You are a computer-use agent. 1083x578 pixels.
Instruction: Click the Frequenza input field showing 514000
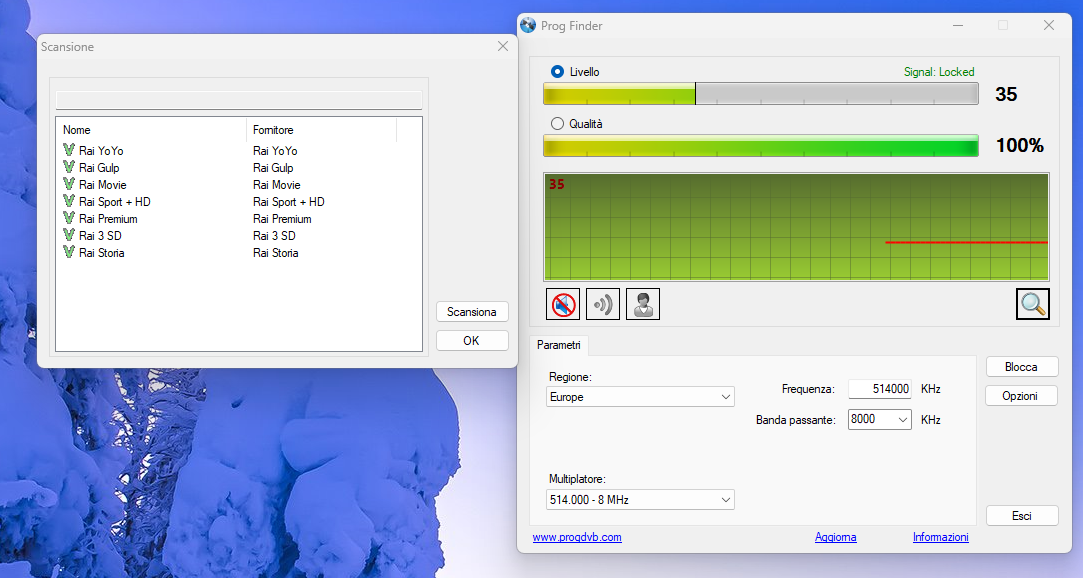coord(879,389)
